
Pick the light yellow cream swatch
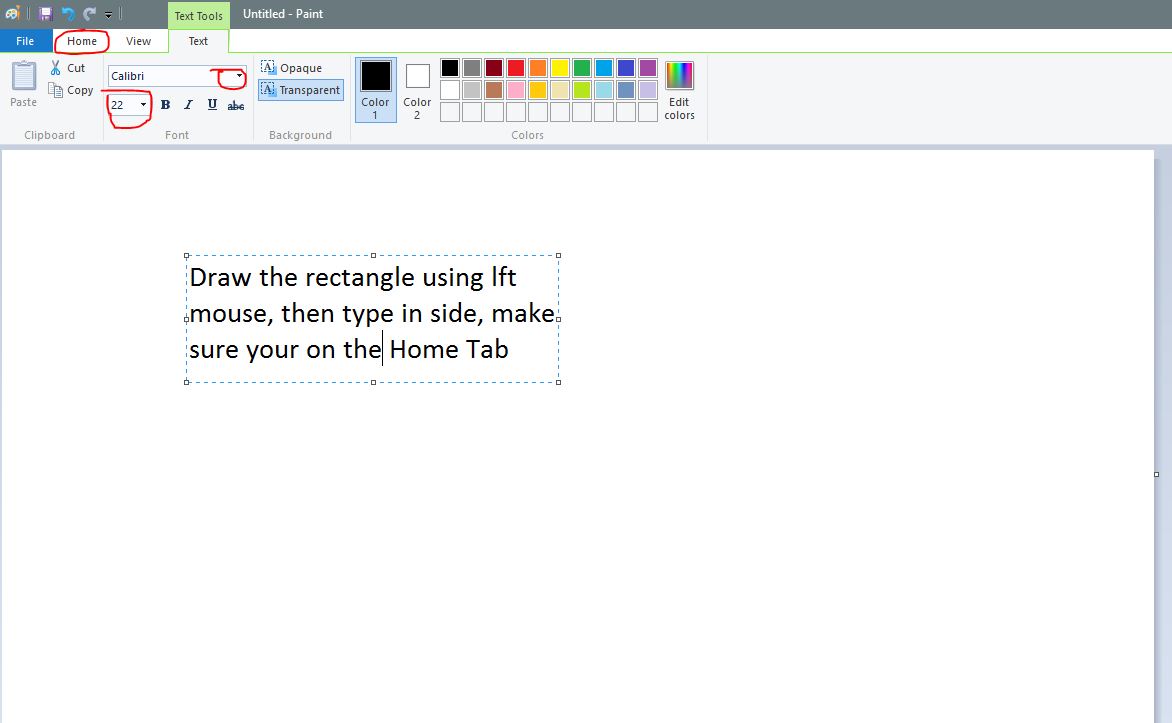pyautogui.click(x=560, y=90)
